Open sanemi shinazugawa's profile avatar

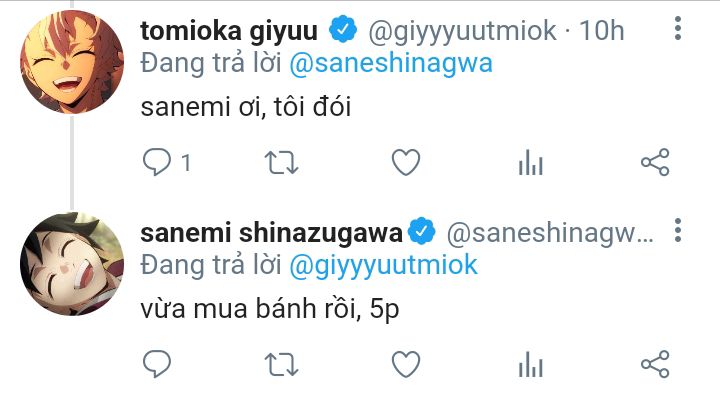pos(72,264)
